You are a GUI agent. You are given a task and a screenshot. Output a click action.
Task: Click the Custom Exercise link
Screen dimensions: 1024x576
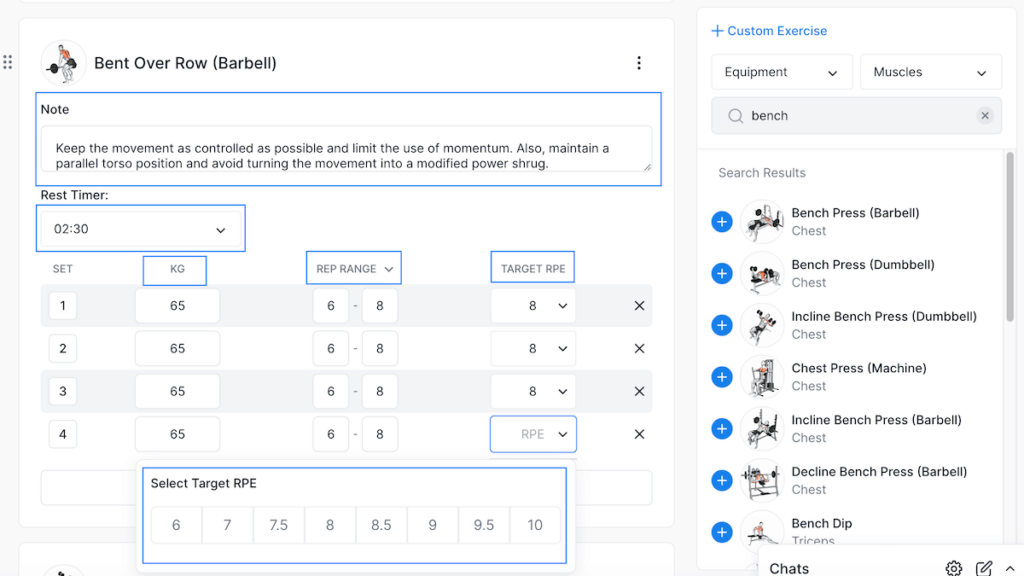(x=769, y=31)
